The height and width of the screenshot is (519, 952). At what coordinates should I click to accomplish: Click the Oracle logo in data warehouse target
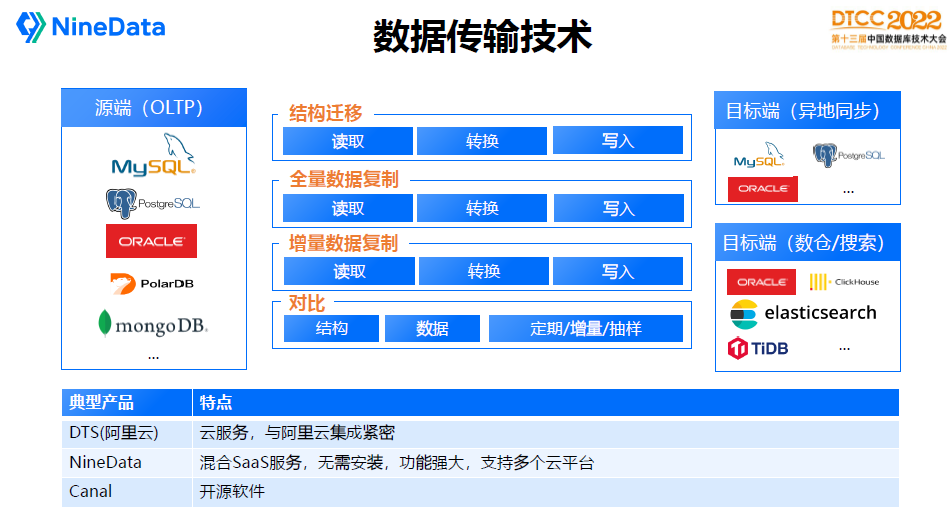click(761, 282)
